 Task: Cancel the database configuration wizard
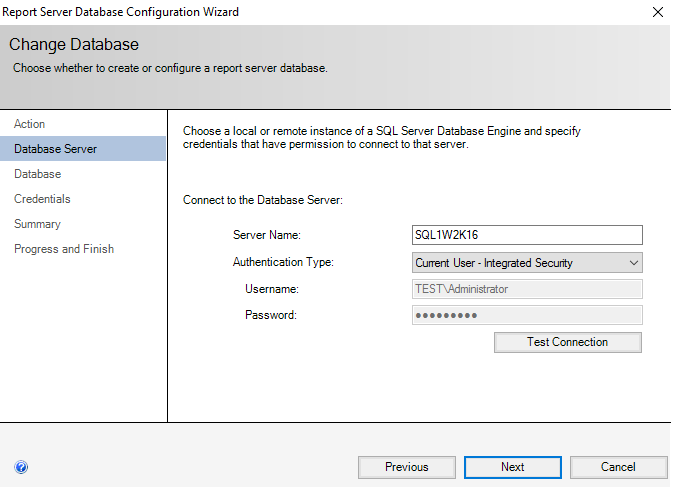coord(618,467)
